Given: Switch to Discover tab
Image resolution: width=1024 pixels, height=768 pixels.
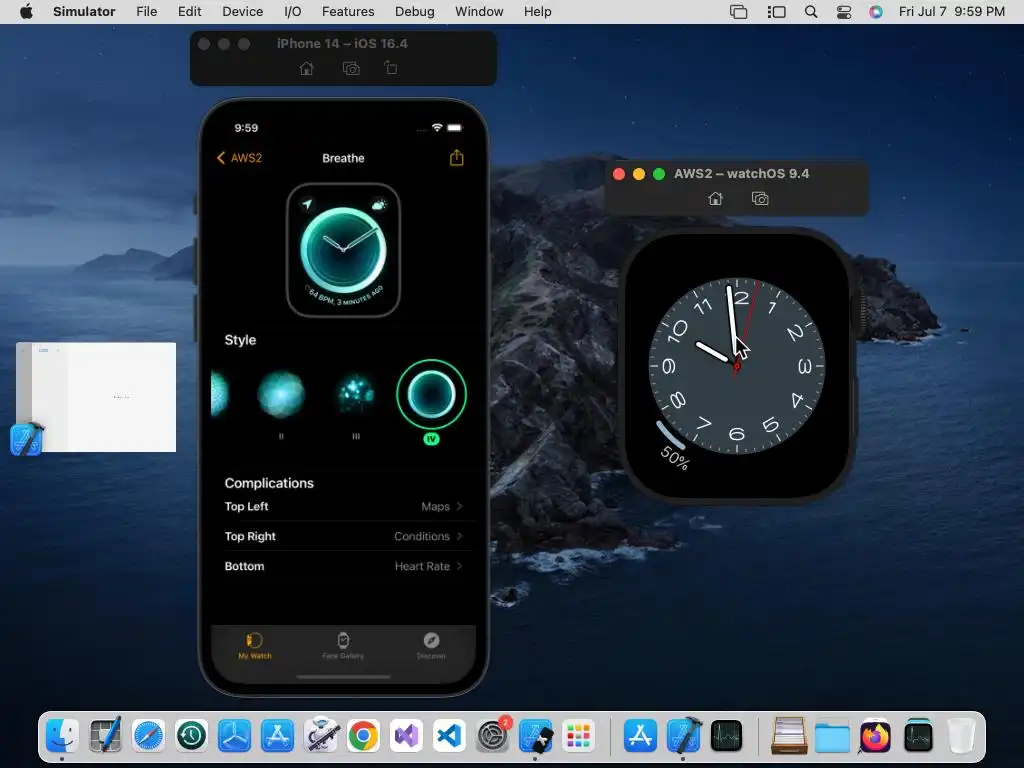Looking at the screenshot, I should [x=431, y=646].
